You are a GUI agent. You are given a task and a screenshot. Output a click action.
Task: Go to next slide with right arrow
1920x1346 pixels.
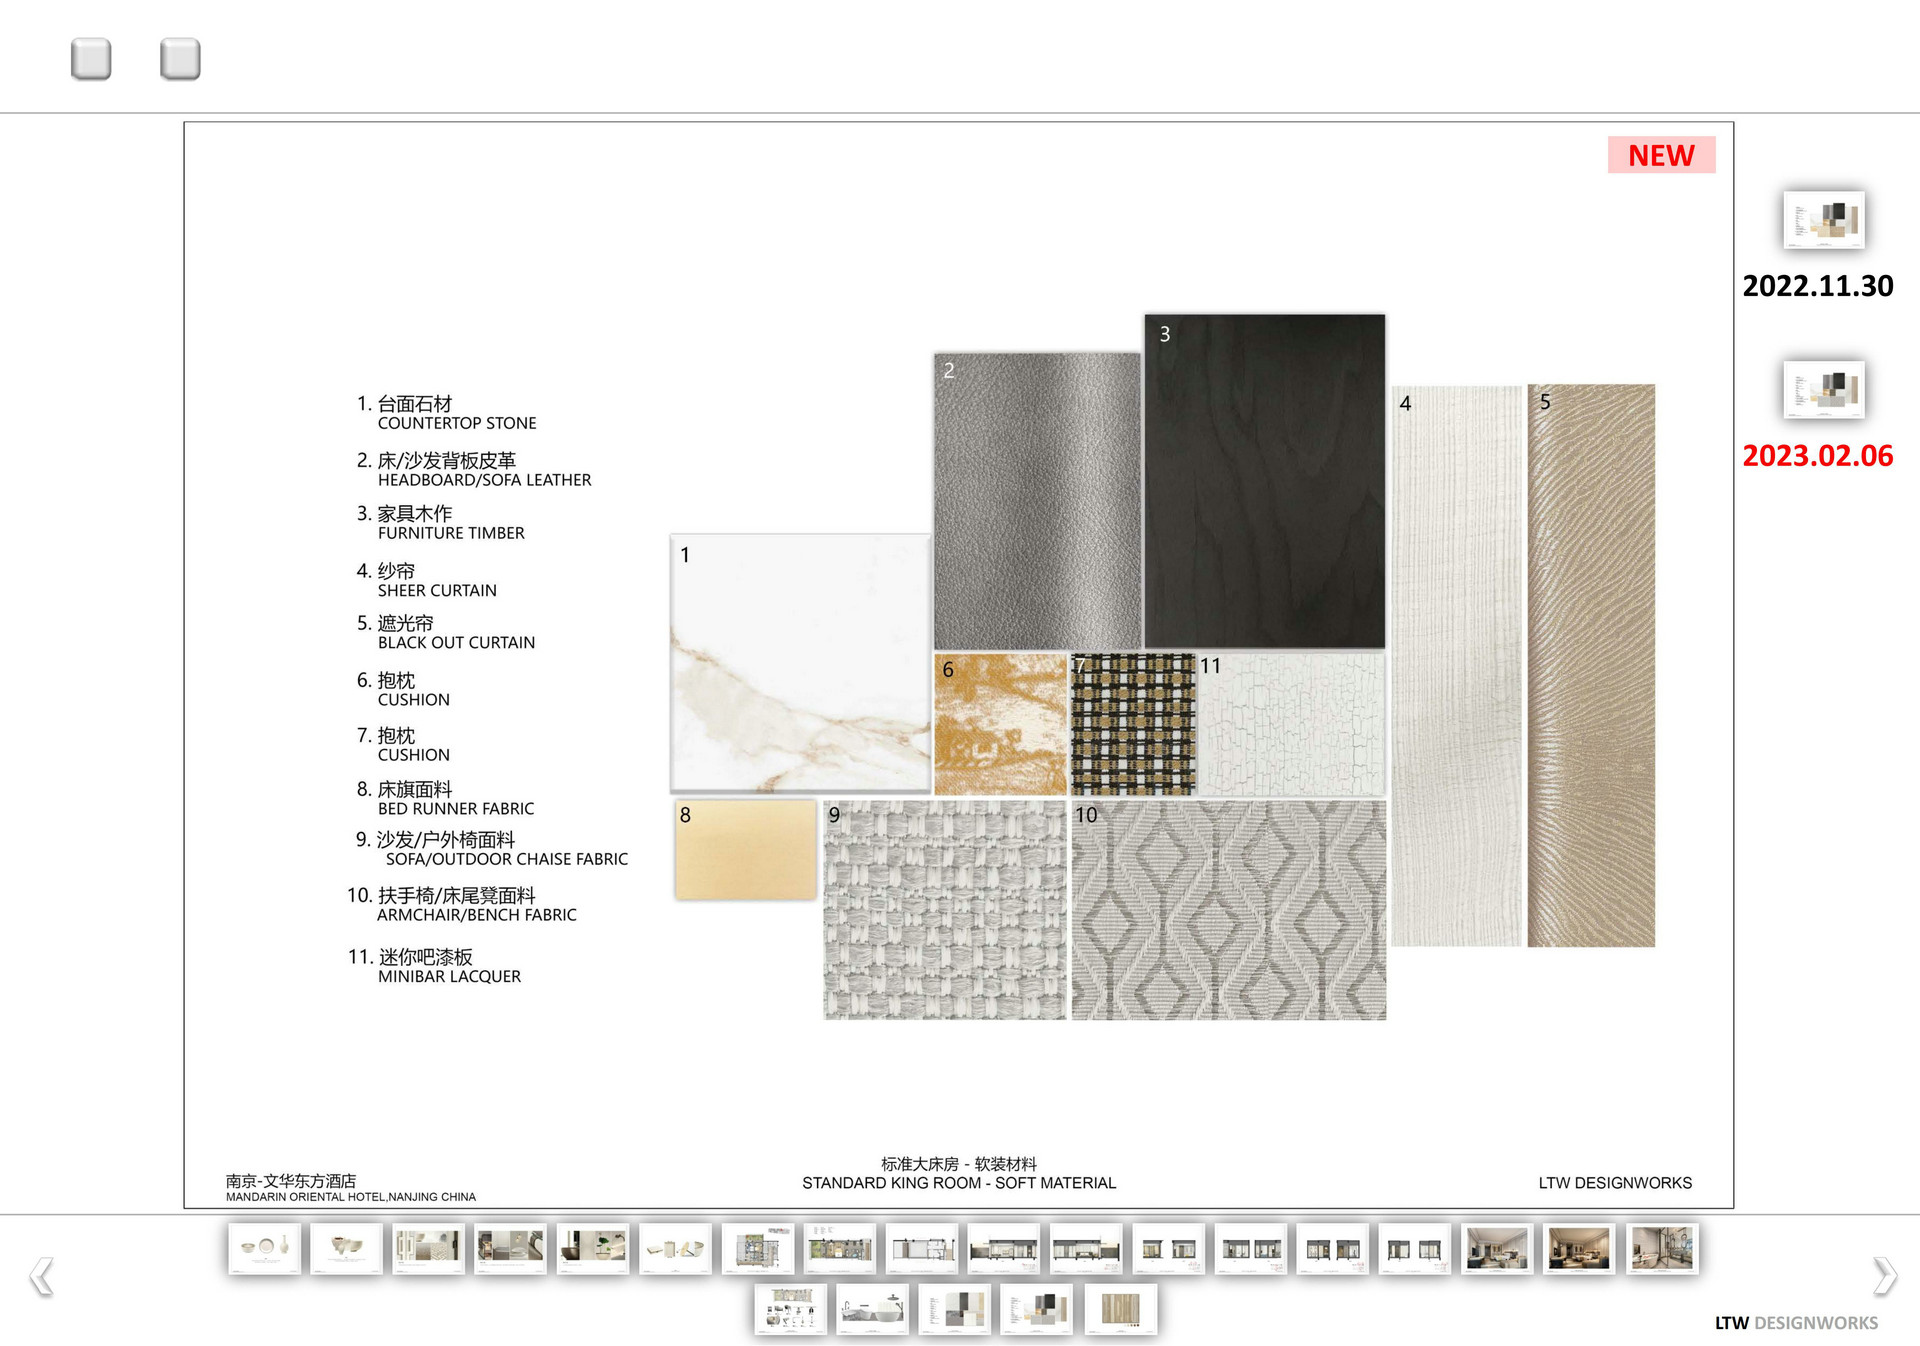pos(1883,1276)
